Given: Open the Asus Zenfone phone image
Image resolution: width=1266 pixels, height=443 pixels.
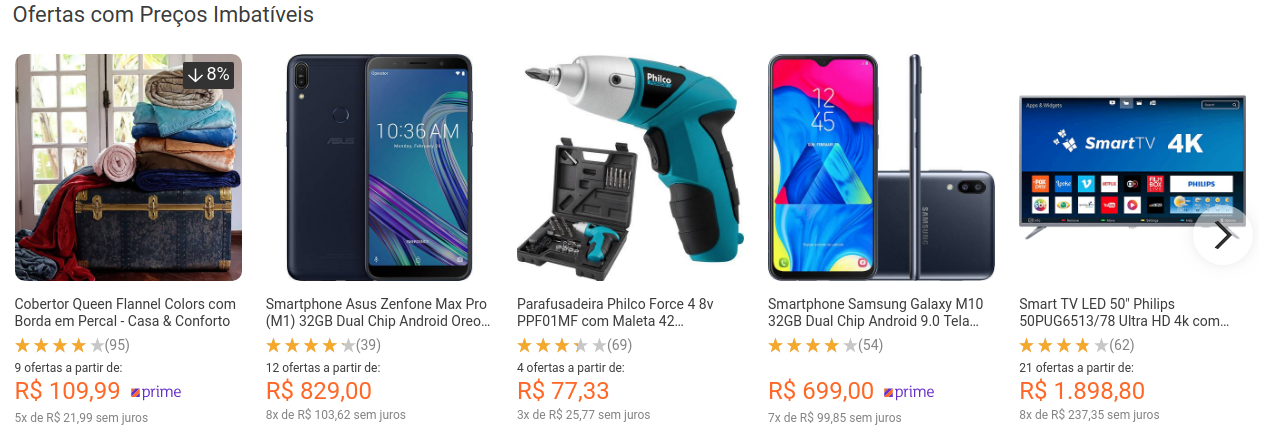Looking at the screenshot, I should pyautogui.click(x=379, y=167).
